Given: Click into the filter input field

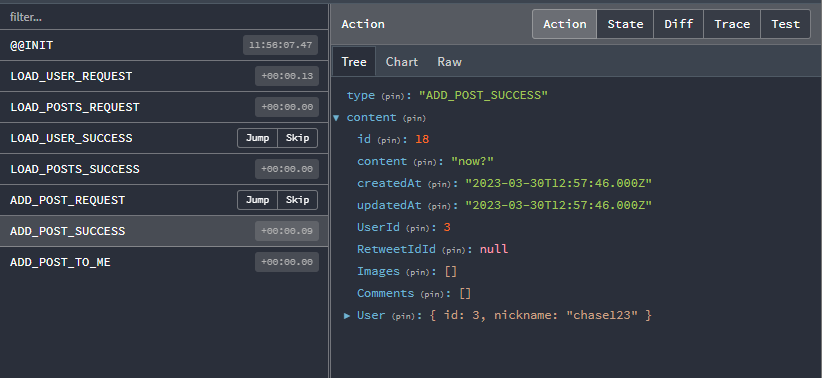Looking at the screenshot, I should pyautogui.click(x=164, y=17).
